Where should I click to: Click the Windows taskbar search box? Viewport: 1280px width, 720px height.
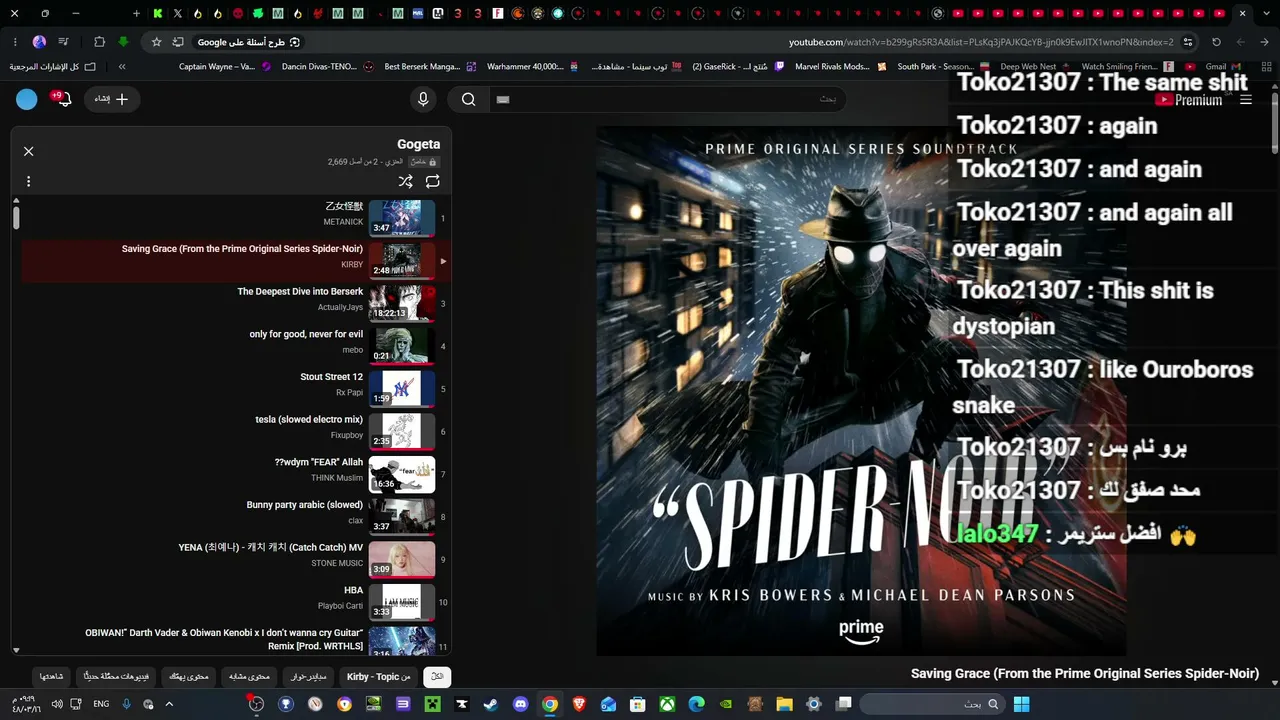tap(931, 704)
